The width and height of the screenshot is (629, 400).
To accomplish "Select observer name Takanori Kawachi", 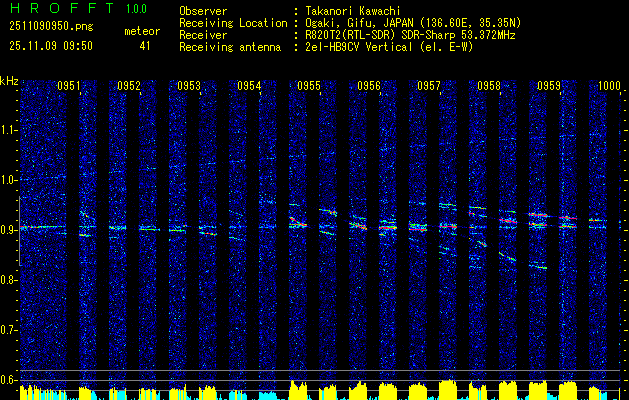I will point(353,11).
